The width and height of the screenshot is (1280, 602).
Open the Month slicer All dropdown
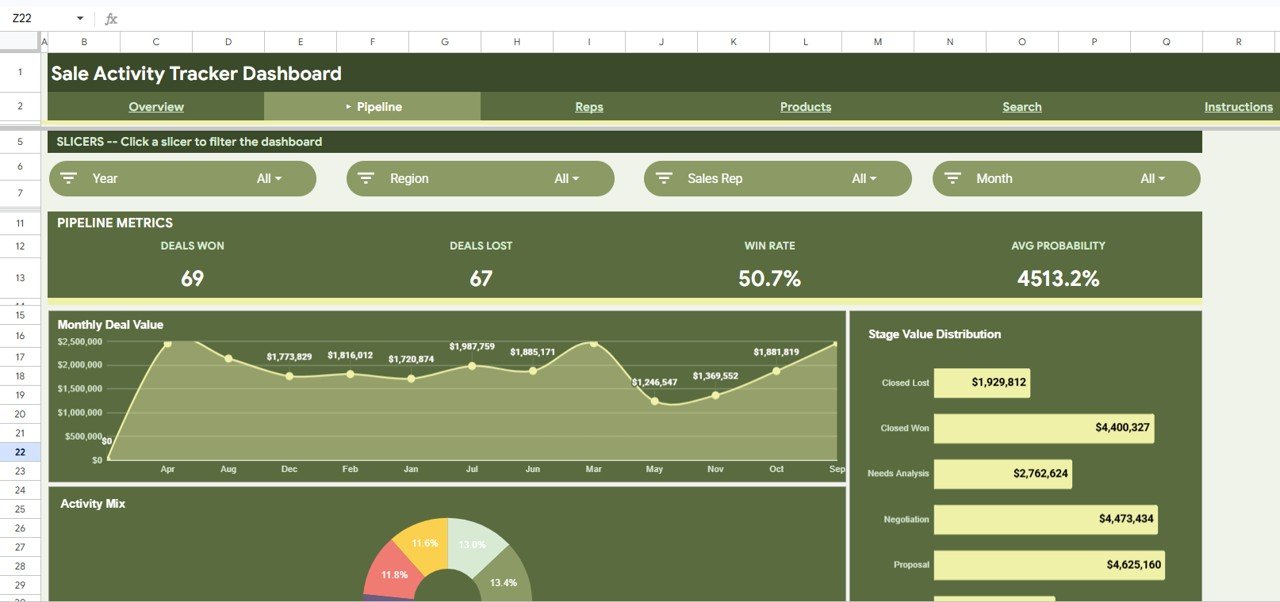tap(1154, 178)
